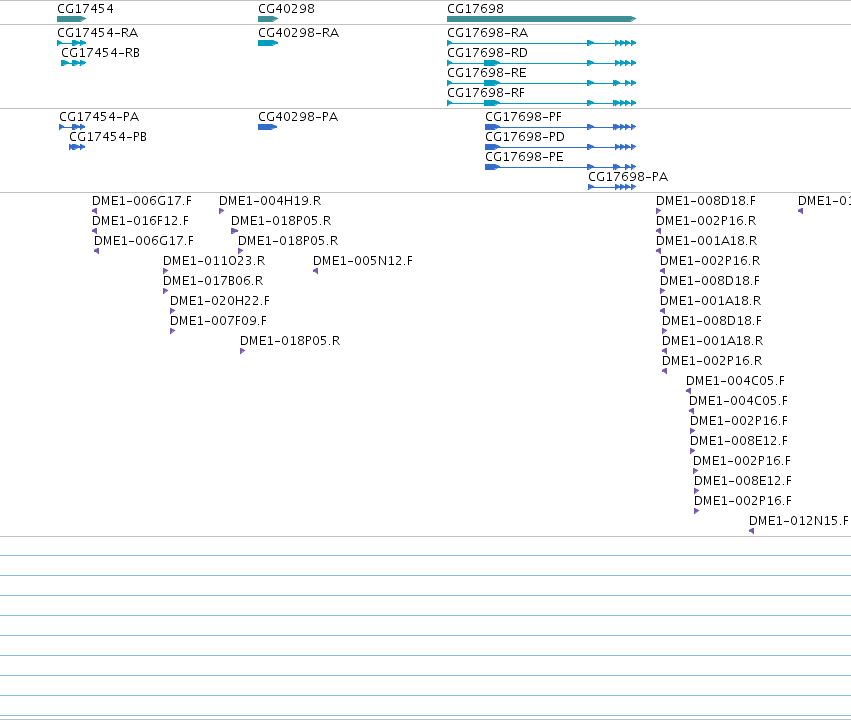Click the arrow marker under DME1-011O23.R
Image resolution: width=851 pixels, height=720 pixels.
[166, 271]
